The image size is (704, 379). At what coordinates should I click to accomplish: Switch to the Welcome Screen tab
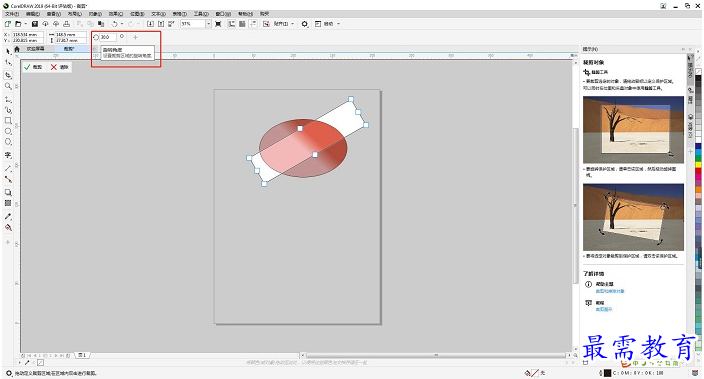coord(35,48)
